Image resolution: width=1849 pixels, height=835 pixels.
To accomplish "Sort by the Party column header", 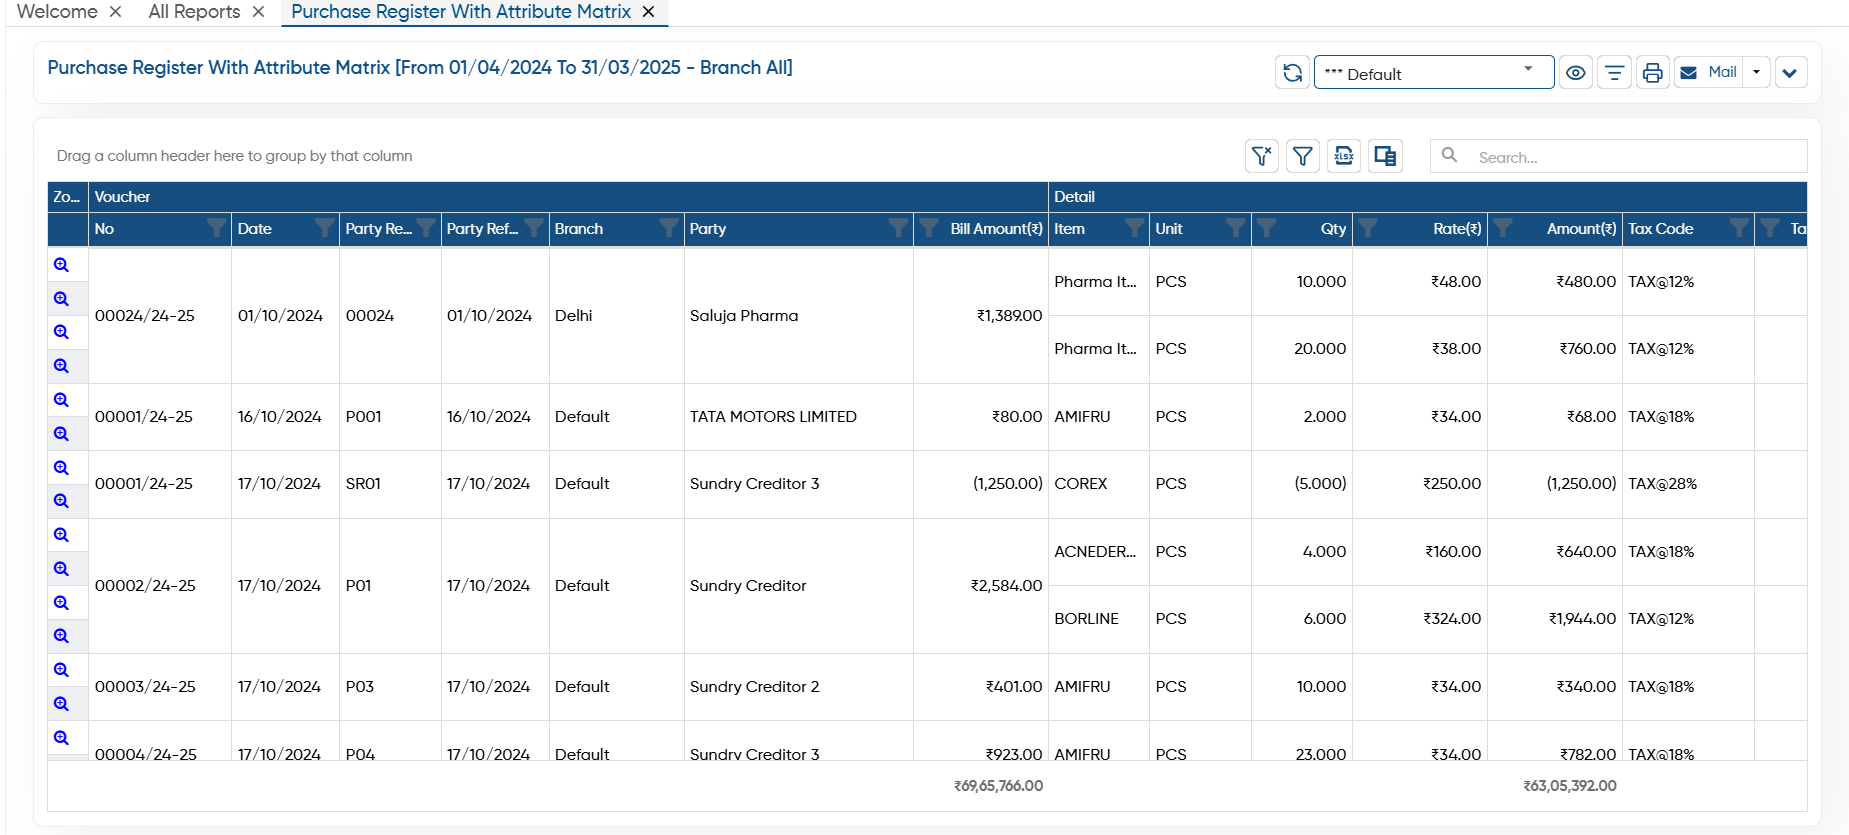I will point(708,229).
